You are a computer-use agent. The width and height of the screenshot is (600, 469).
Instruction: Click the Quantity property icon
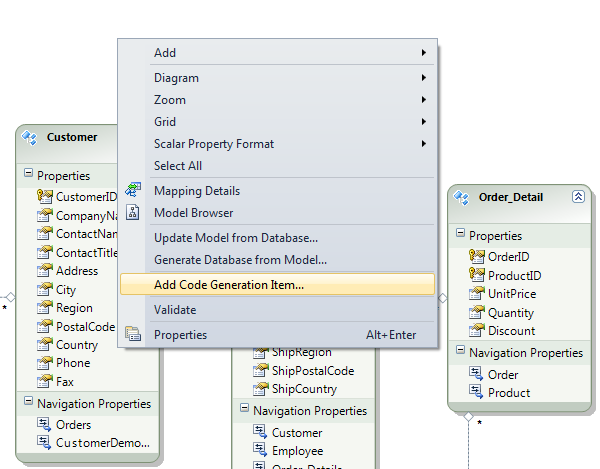pos(477,312)
